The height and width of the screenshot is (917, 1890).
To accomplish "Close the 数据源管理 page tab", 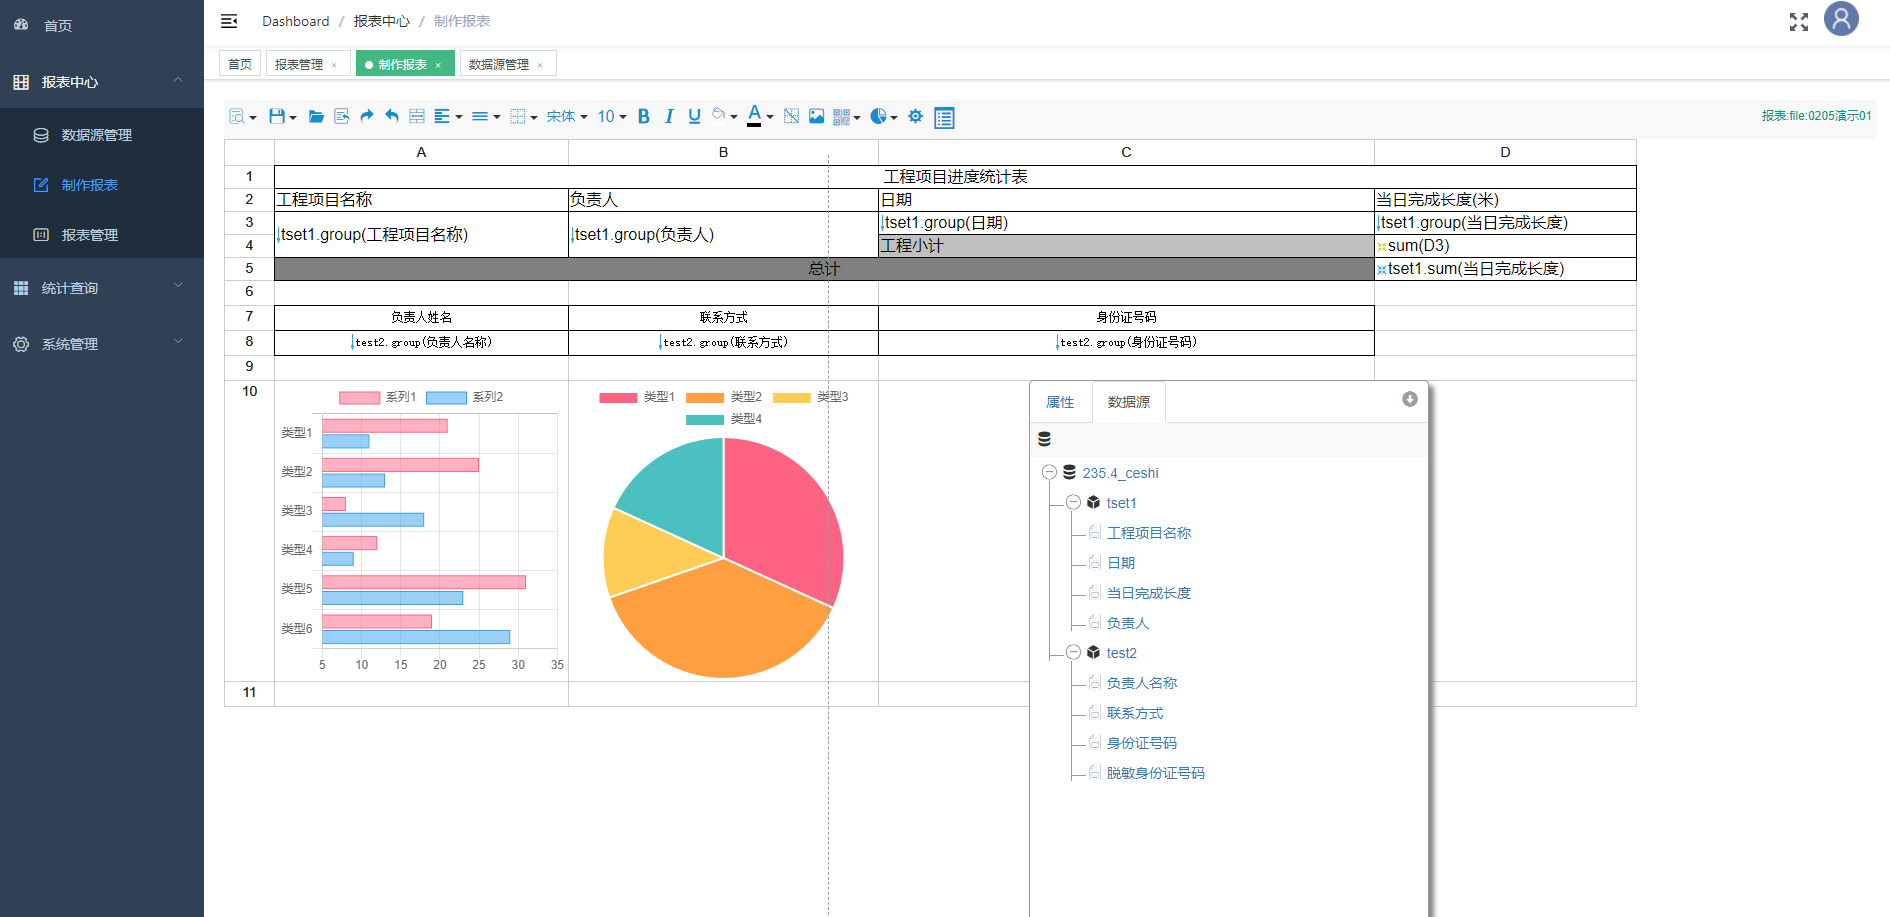I will click(541, 65).
